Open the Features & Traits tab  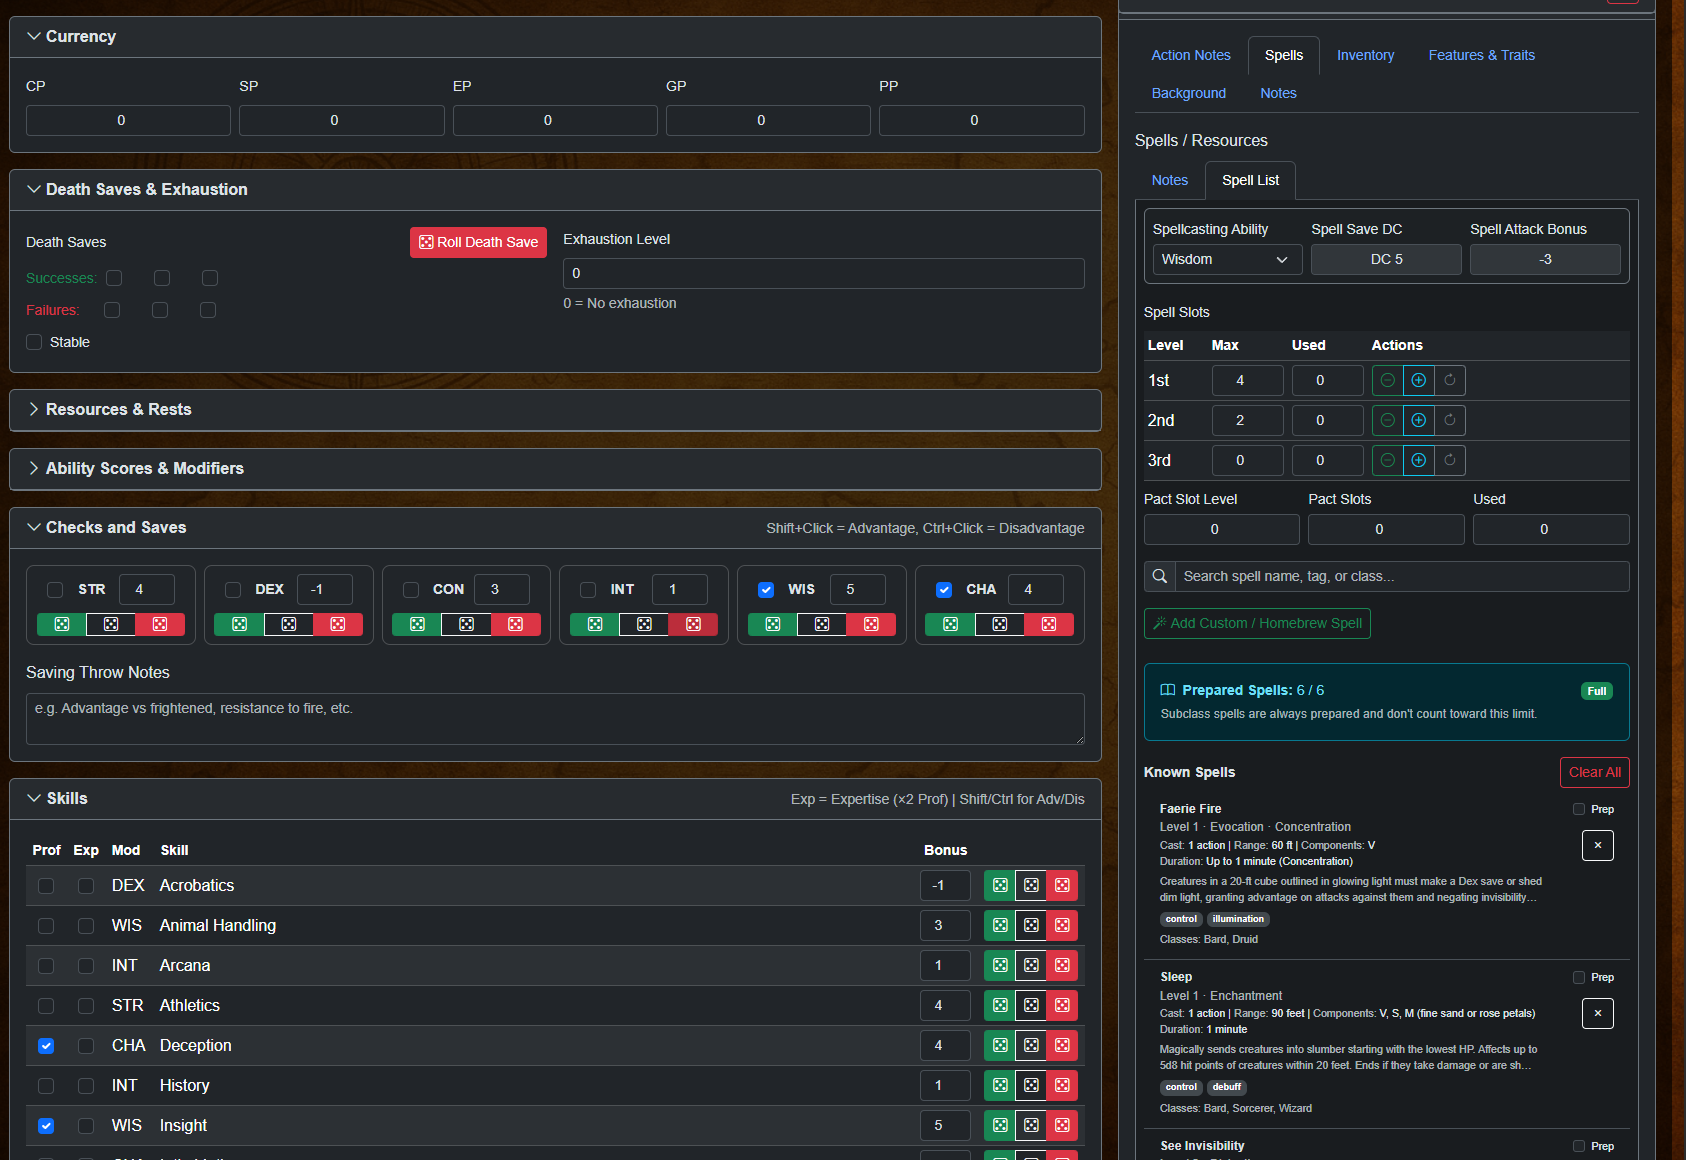click(x=1481, y=55)
